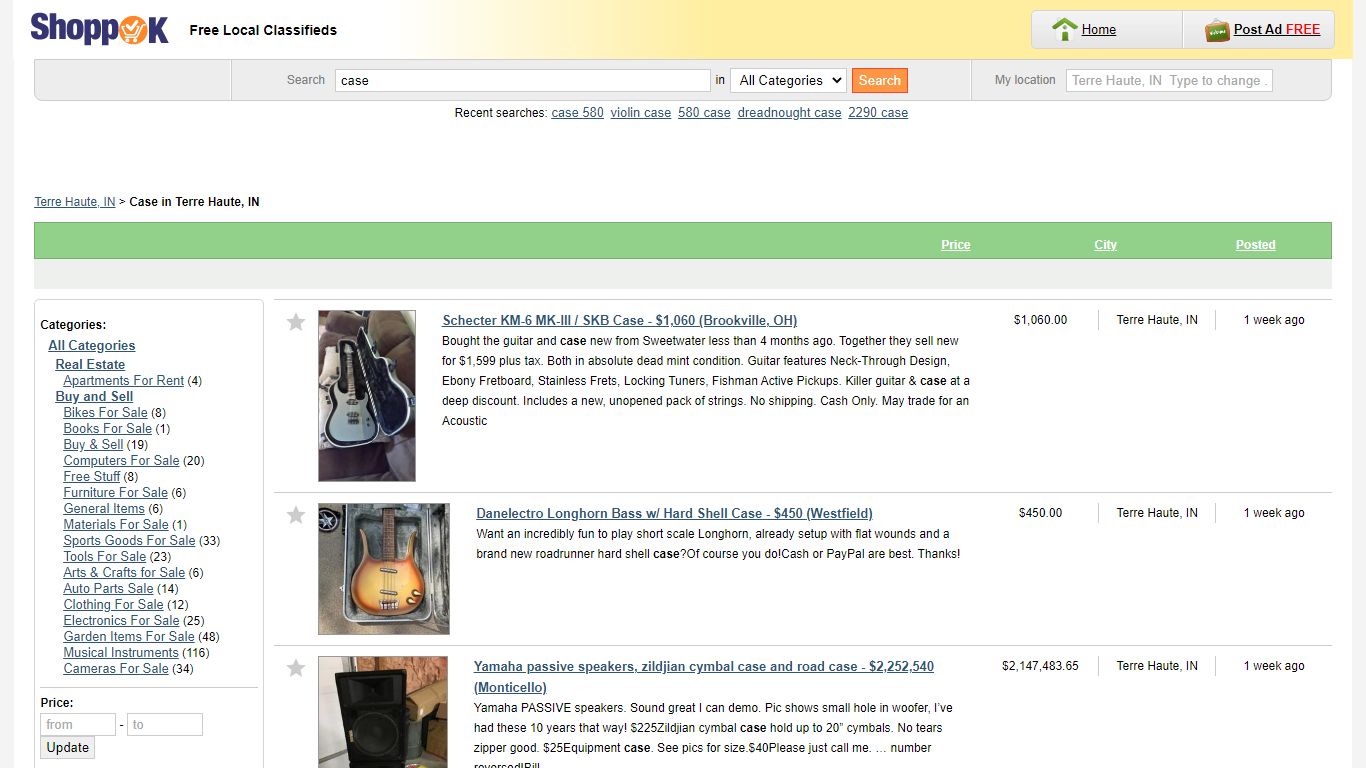Favorite the Danelectro Longhorn Bass star
Viewport: 1366px width, 768px height.
coord(295,515)
